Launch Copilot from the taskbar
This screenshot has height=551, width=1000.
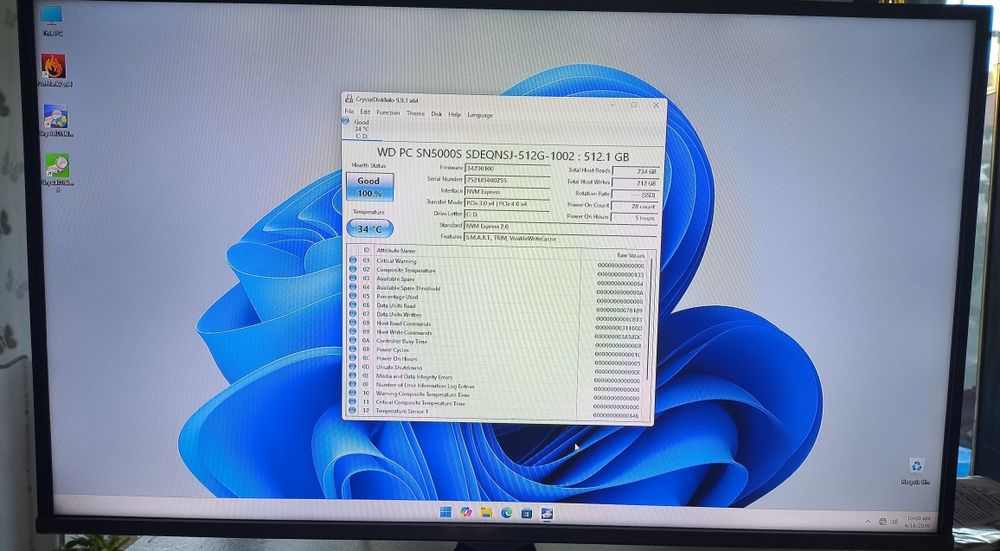466,512
